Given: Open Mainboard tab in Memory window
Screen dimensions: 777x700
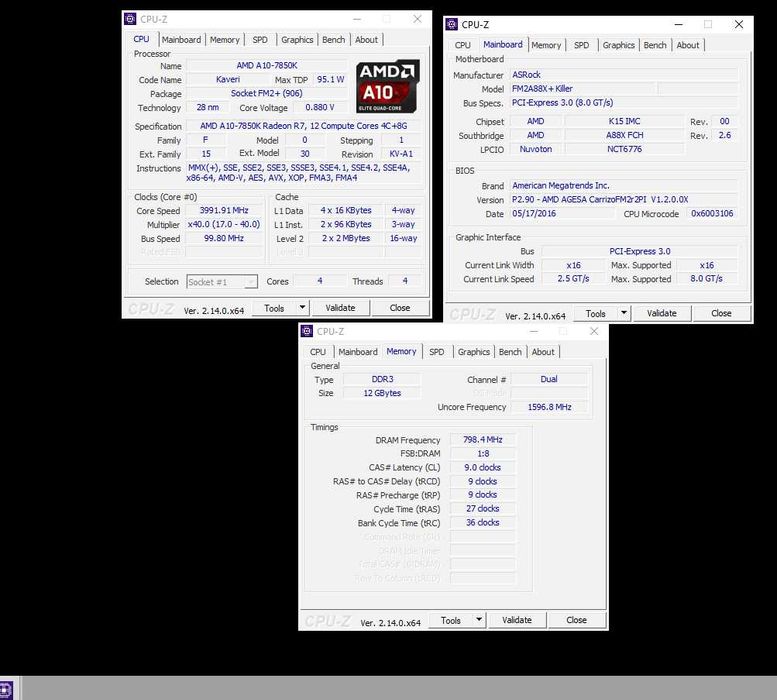Looking at the screenshot, I should coord(358,352).
